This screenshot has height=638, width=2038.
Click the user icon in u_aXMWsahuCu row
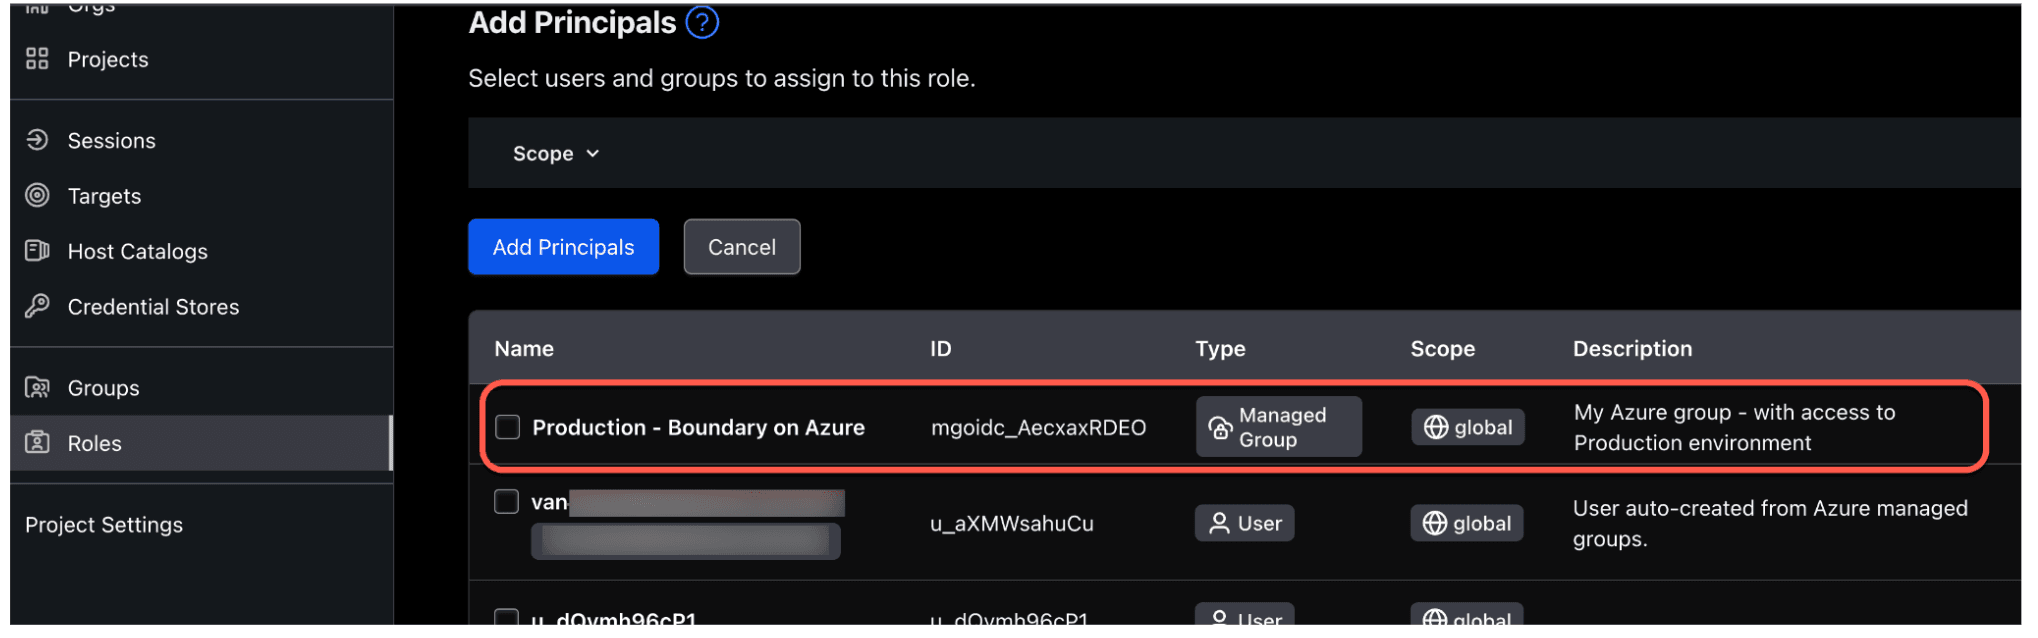(1219, 523)
